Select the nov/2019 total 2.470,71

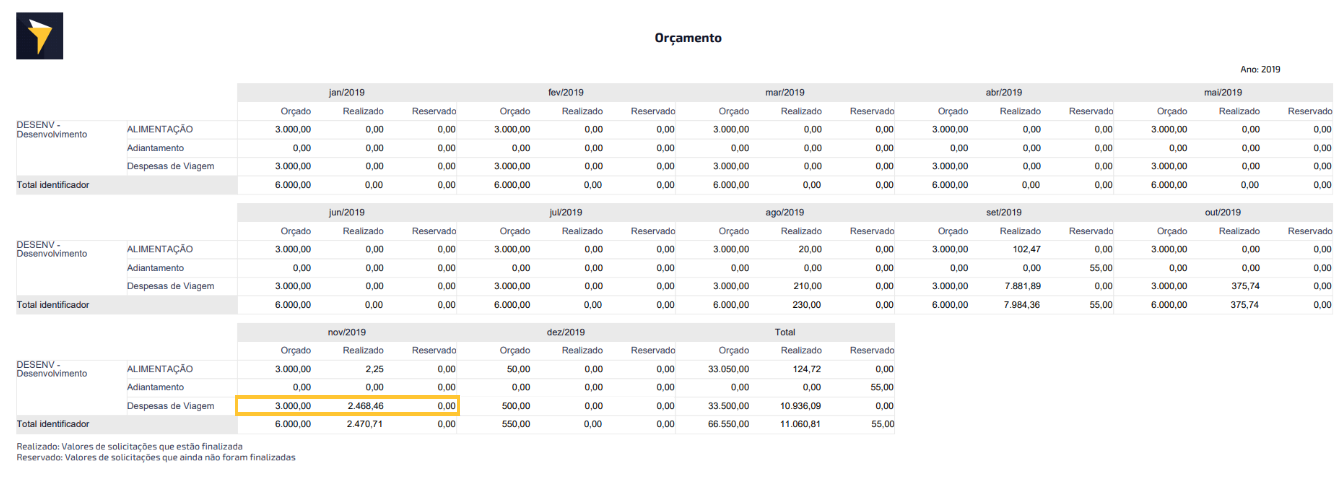pyautogui.click(x=366, y=424)
